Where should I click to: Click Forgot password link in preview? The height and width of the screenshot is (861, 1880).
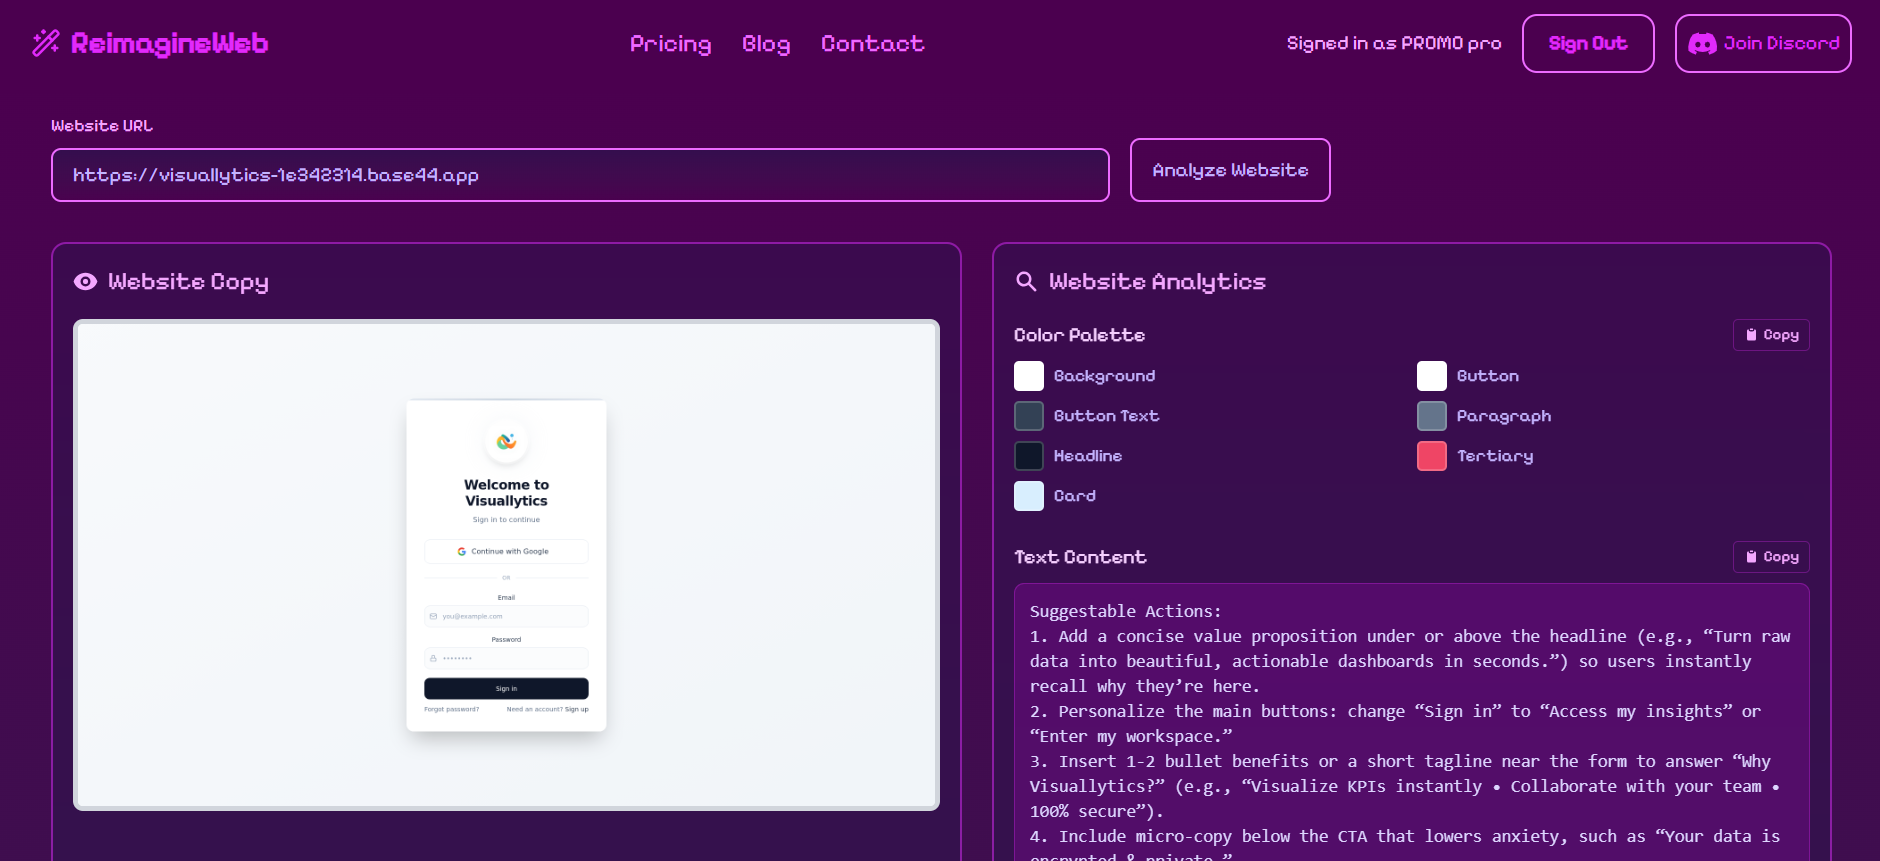coord(451,709)
